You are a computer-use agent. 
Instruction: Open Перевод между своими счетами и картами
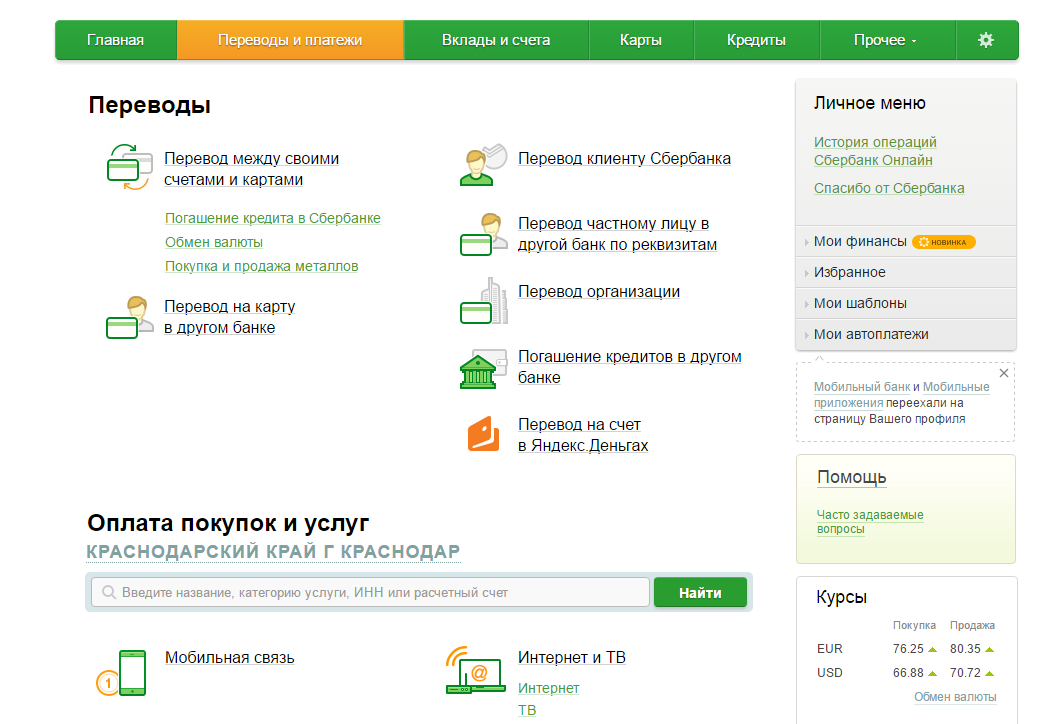coord(251,169)
